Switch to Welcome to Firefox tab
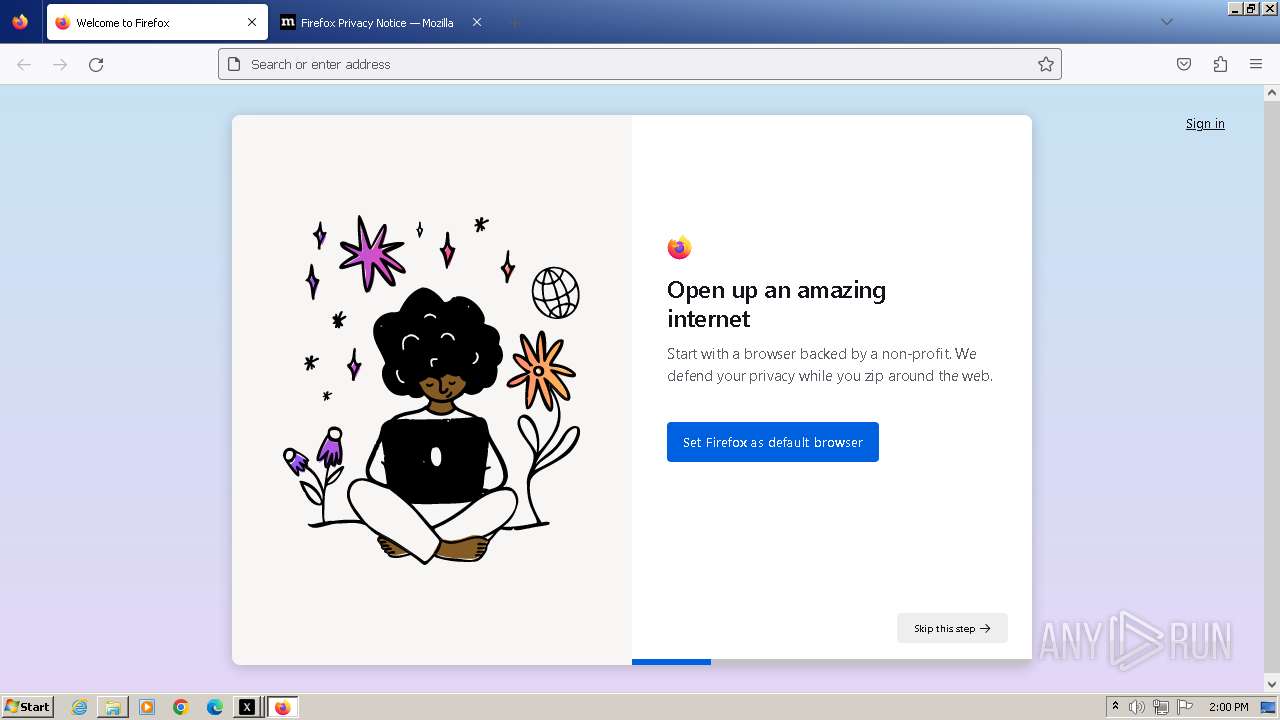This screenshot has width=1280, height=720. tap(155, 22)
